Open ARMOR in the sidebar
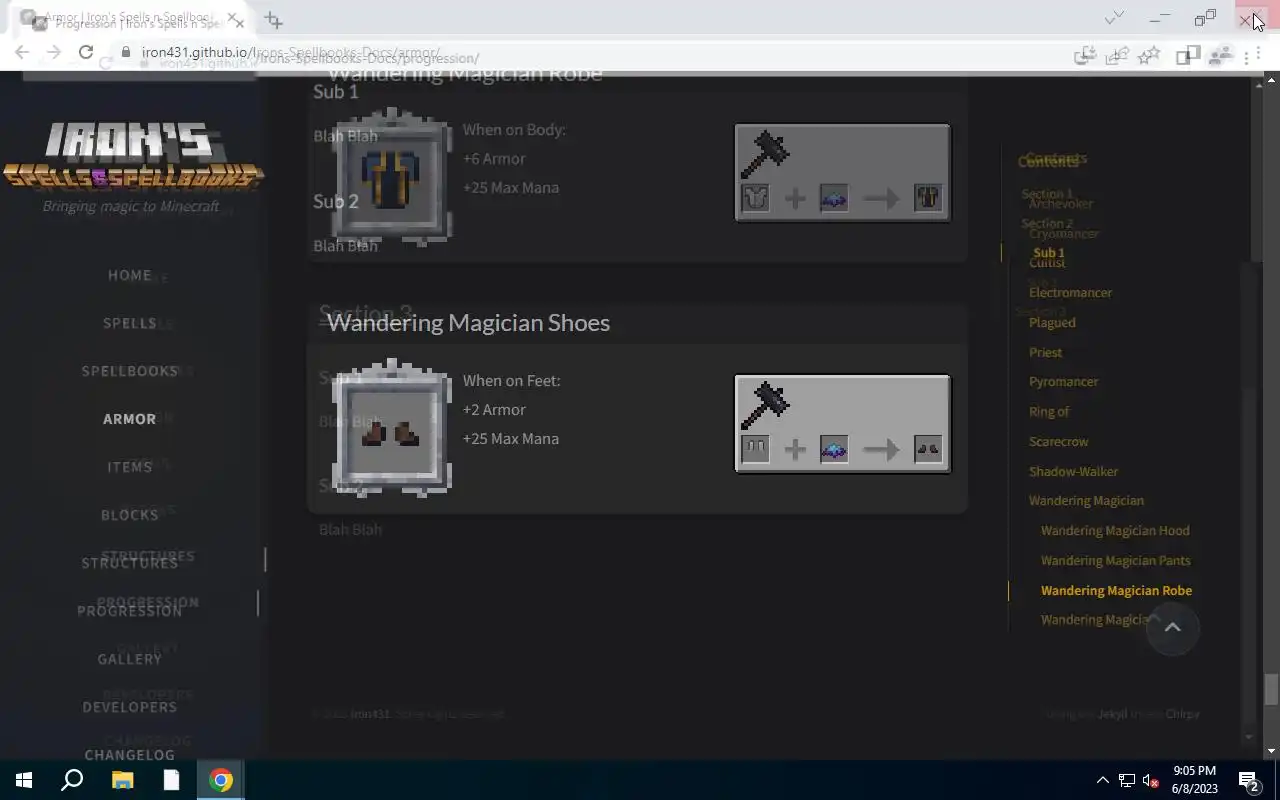Screen dimensions: 1280x800 tap(130, 419)
